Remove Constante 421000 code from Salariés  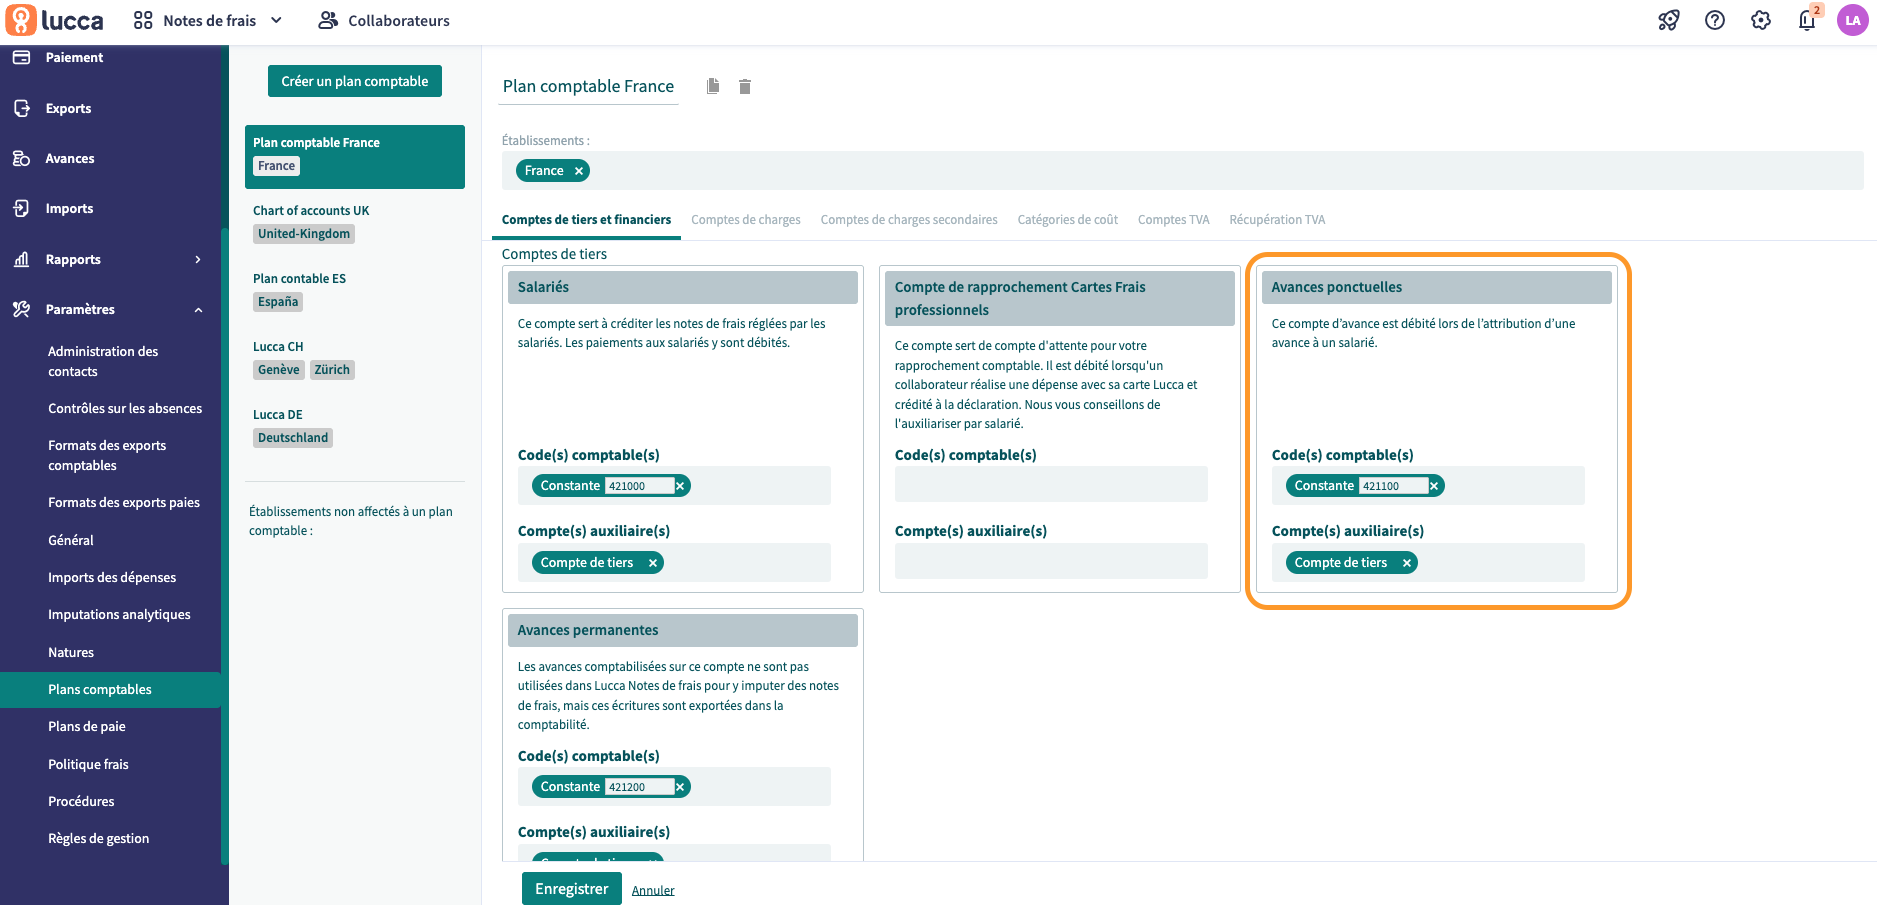680,486
